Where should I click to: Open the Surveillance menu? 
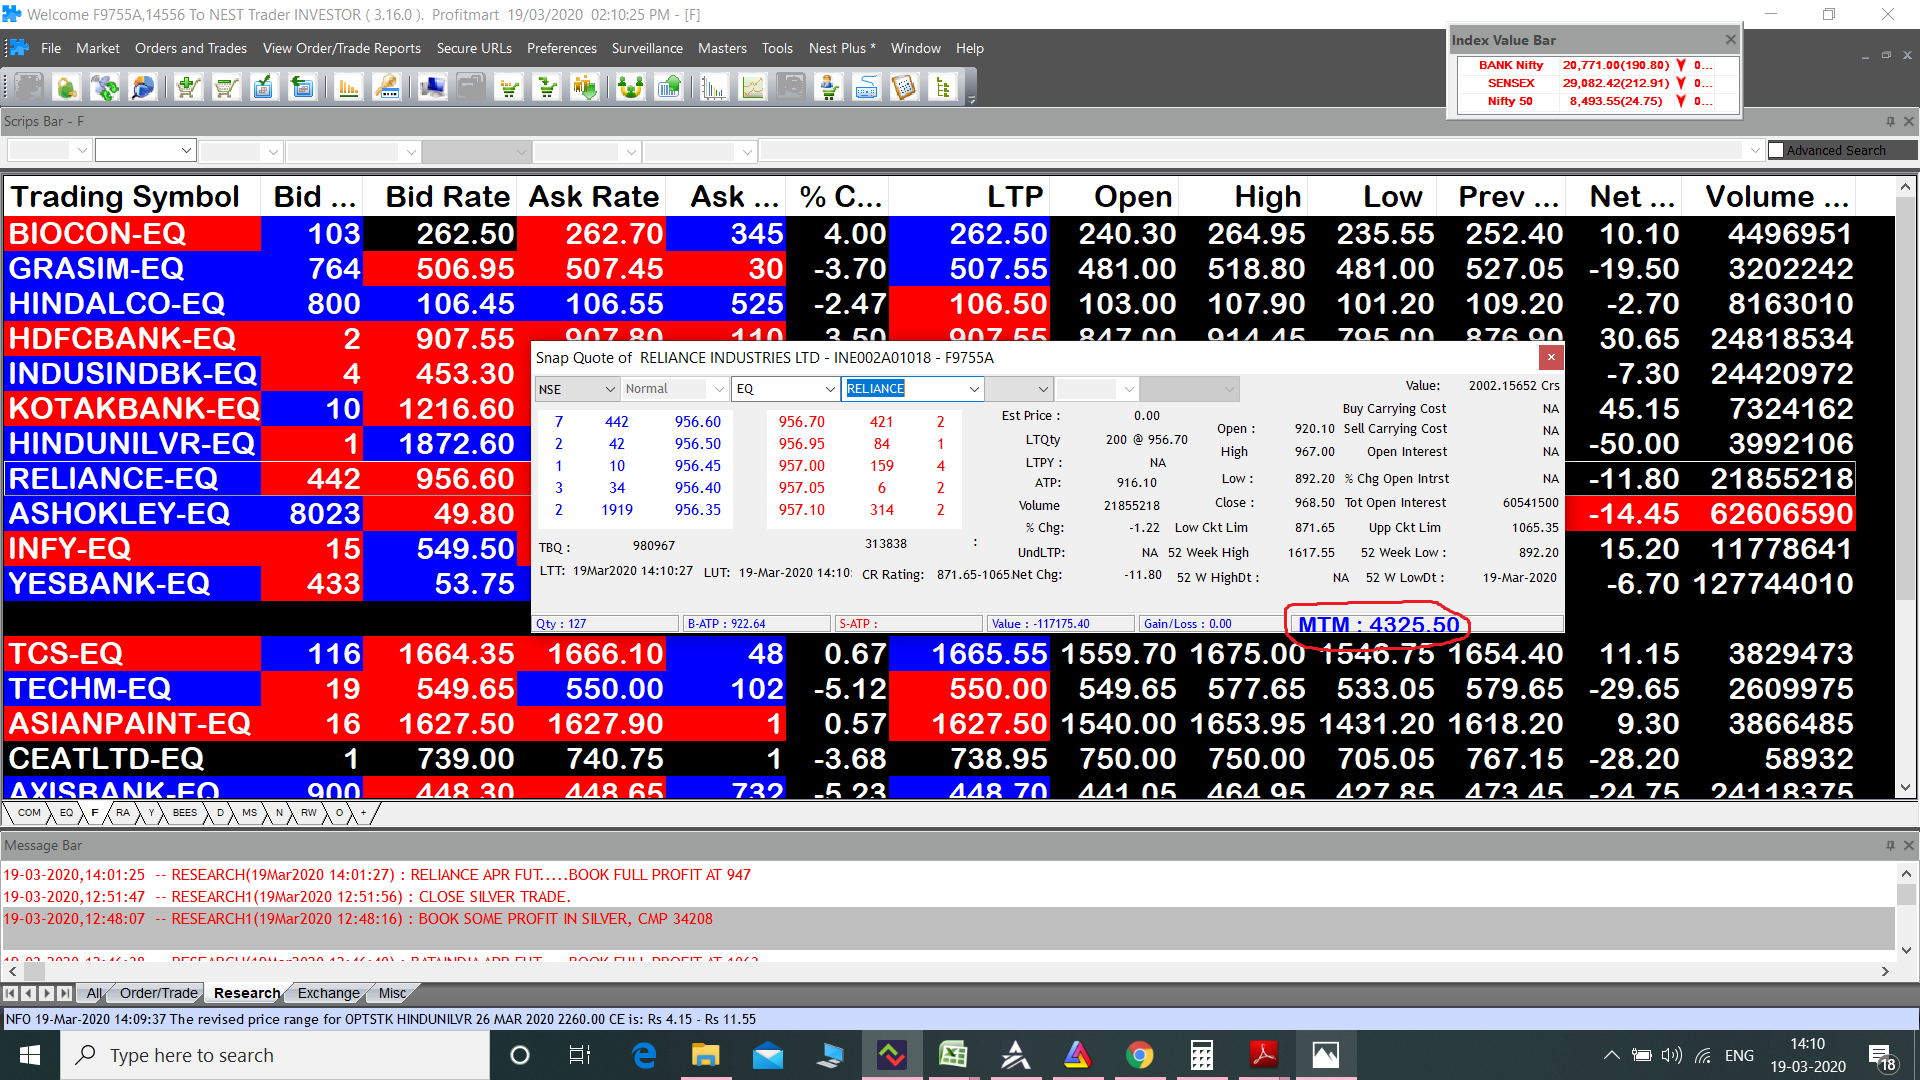click(x=647, y=48)
